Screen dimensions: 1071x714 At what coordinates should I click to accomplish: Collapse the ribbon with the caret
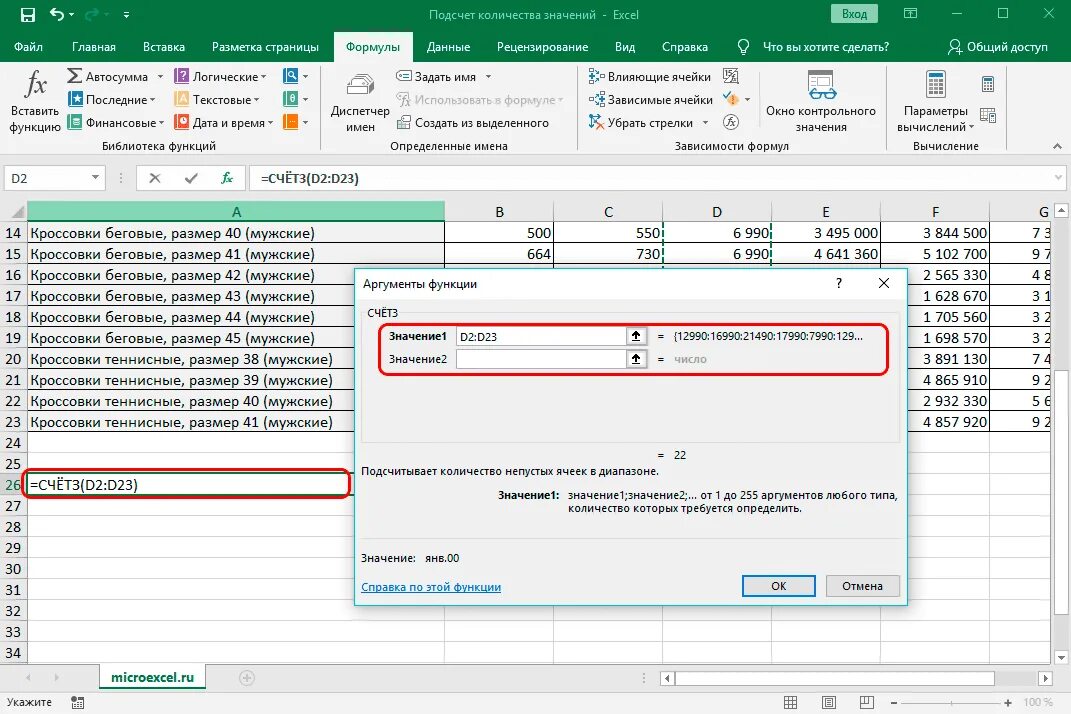click(x=1057, y=146)
